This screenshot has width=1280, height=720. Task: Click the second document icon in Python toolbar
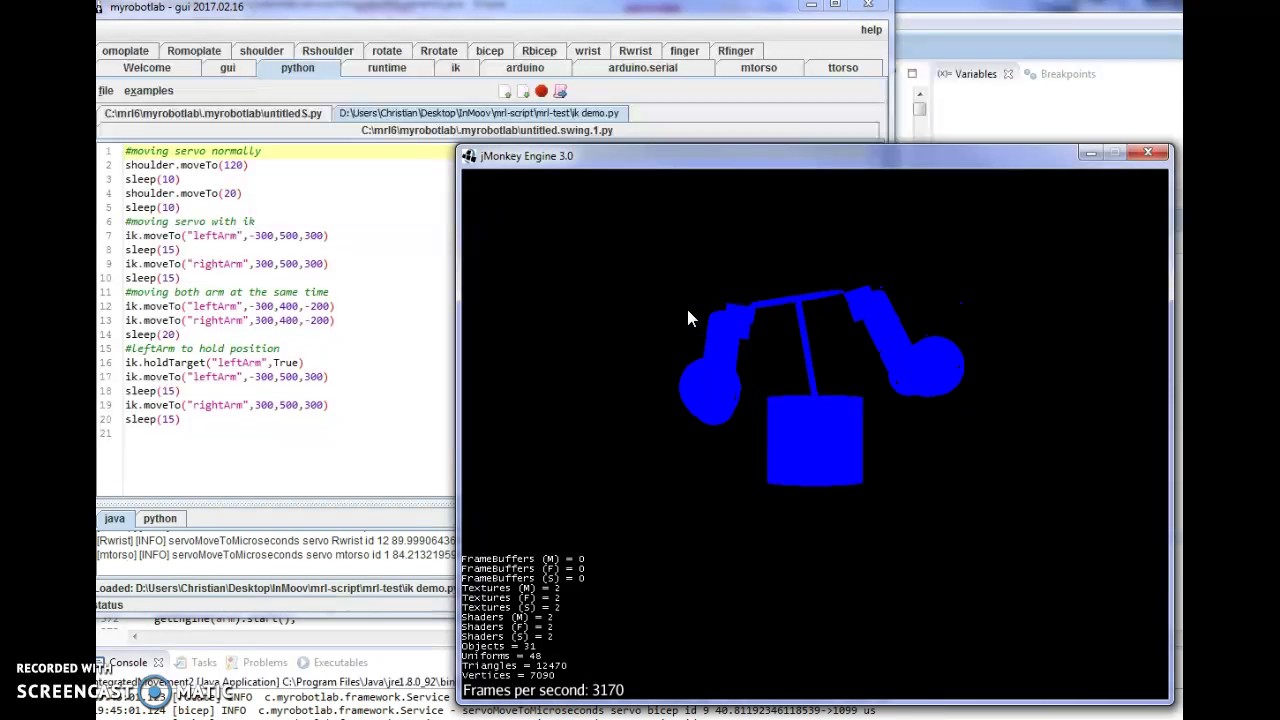[523, 91]
